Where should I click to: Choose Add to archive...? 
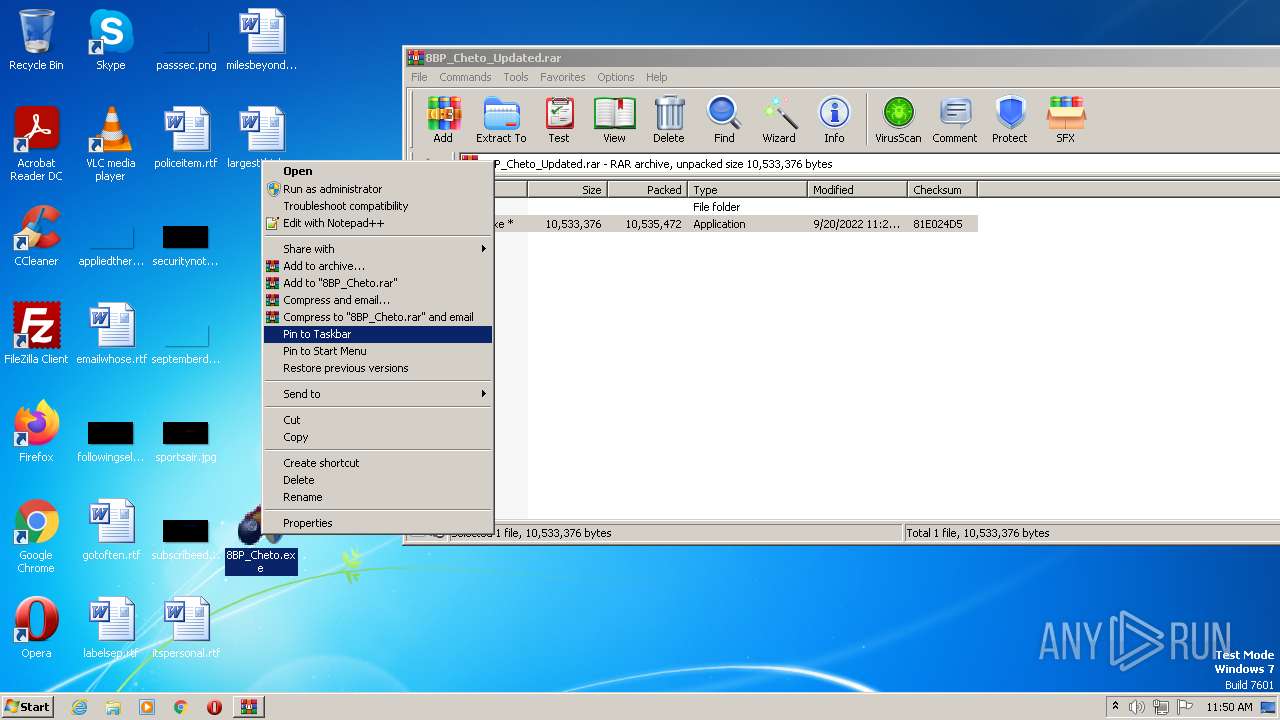pos(378,266)
